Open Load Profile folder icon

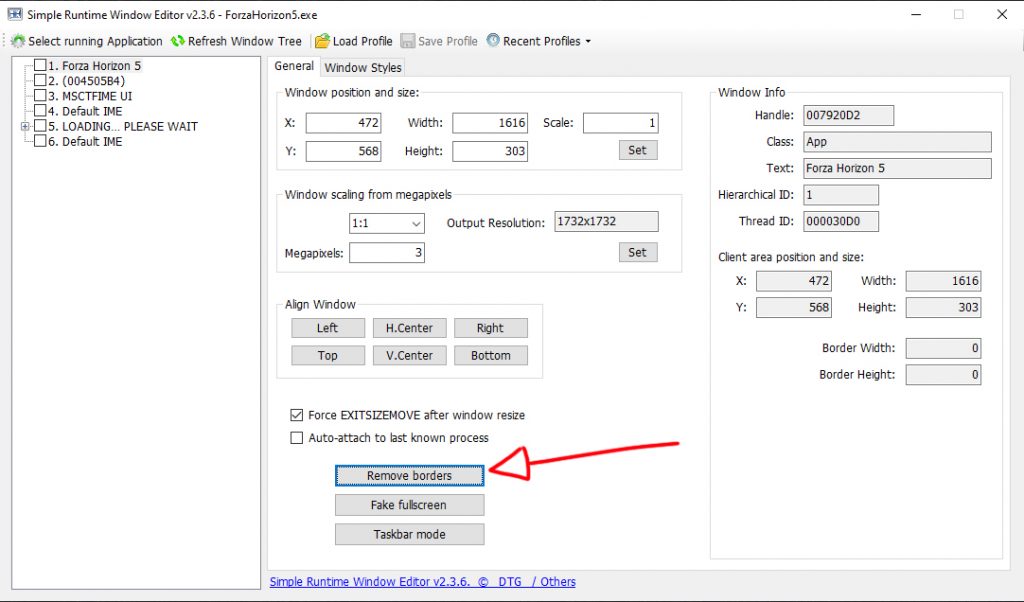[322, 41]
